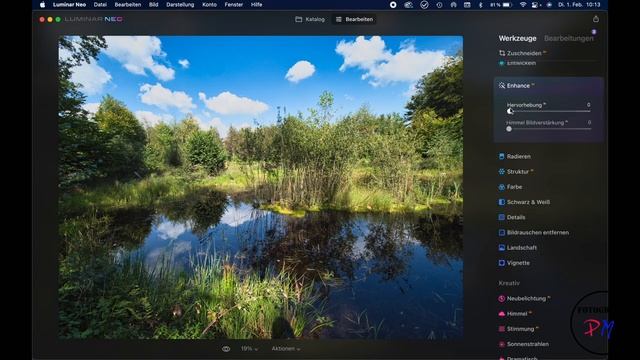Click the Wi-Fi icon in menu bar
640x360 pixels.
[523, 5]
